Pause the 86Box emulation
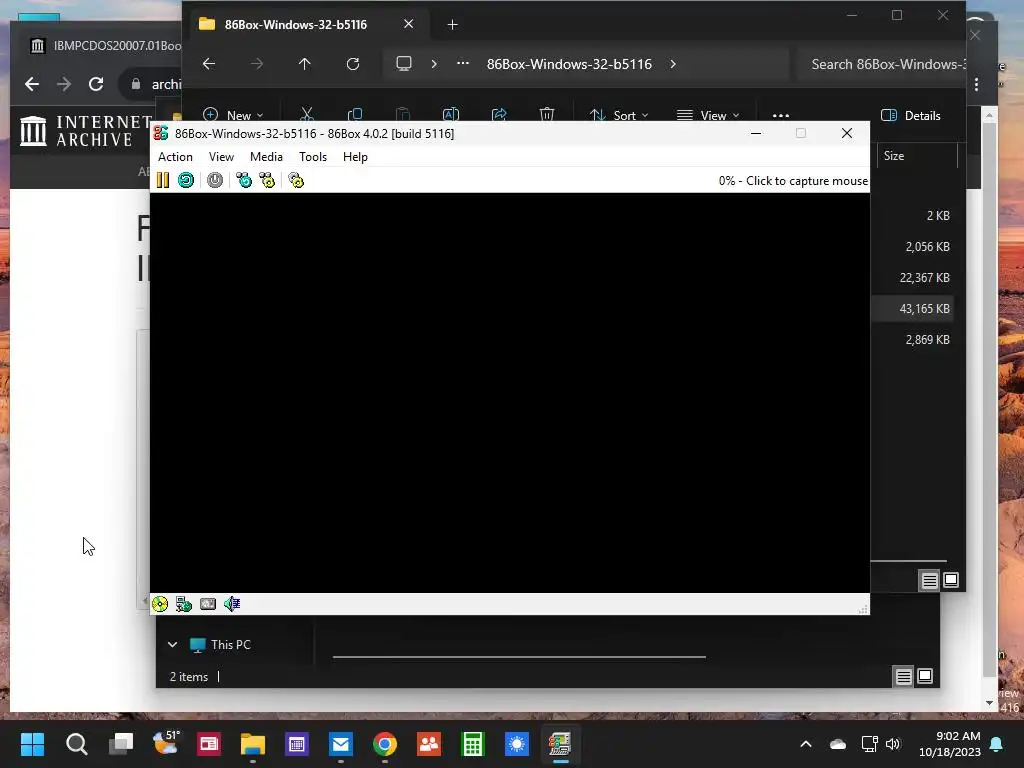This screenshot has height=768, width=1024. [163, 180]
